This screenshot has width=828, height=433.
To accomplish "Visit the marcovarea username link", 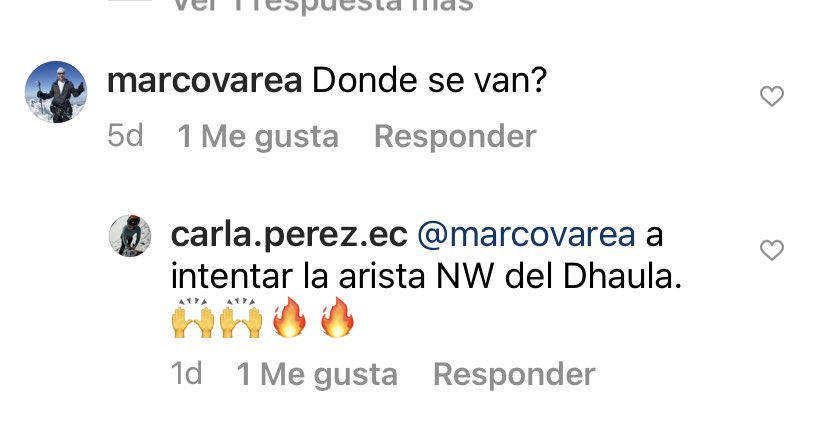I will click(204, 81).
